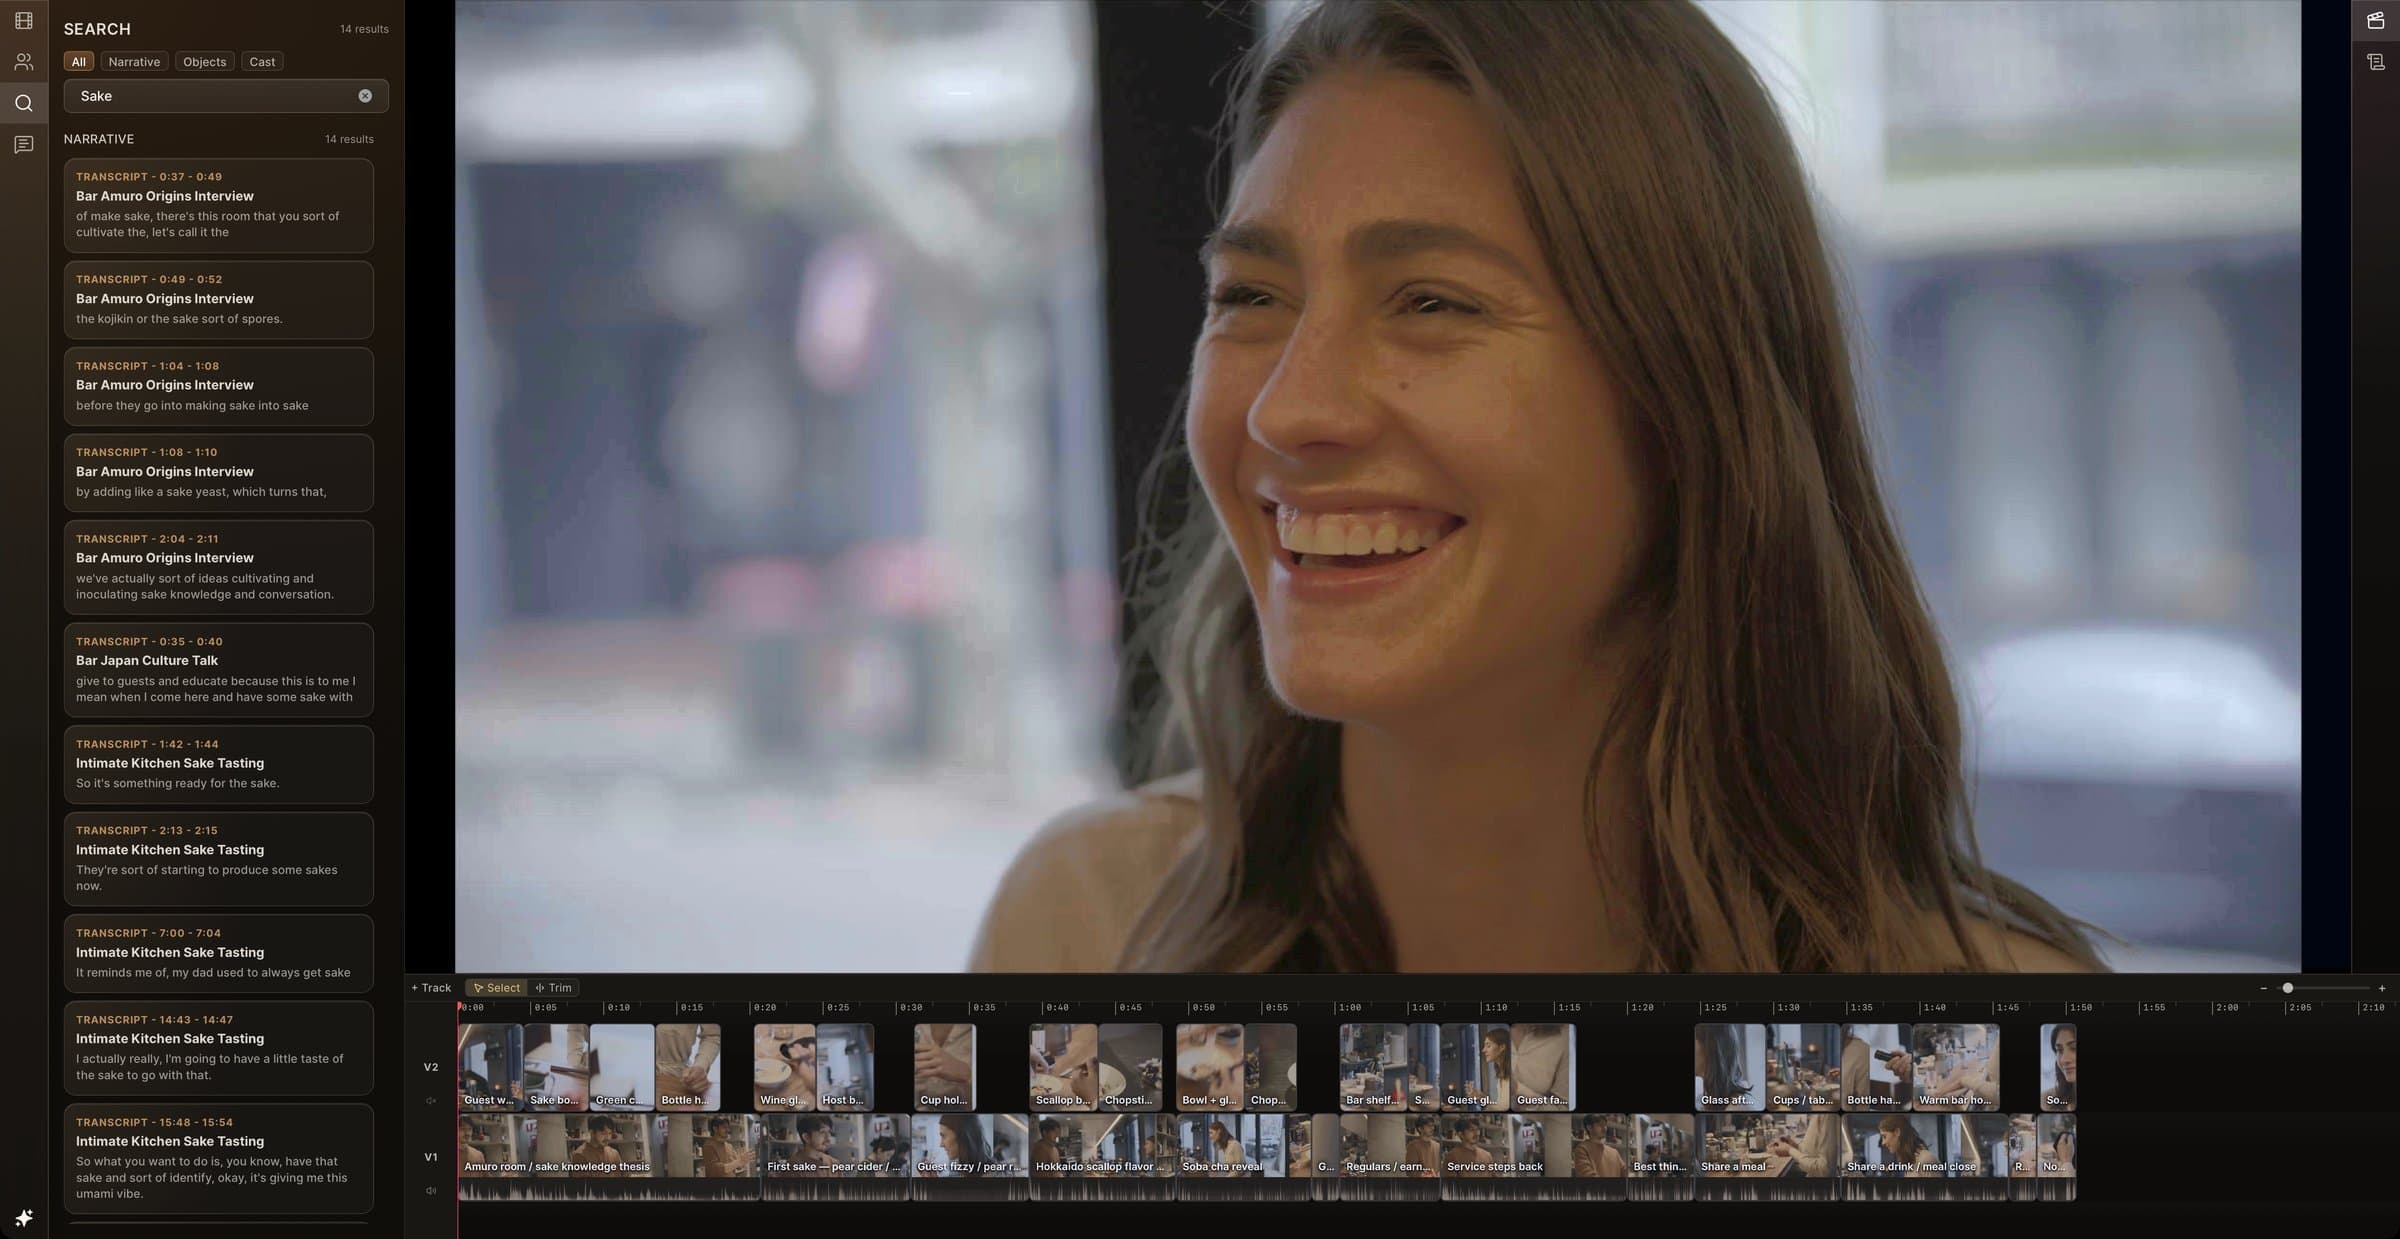Adjust the timeline zoom slider handle
The image size is (2400, 1239).
(2288, 988)
